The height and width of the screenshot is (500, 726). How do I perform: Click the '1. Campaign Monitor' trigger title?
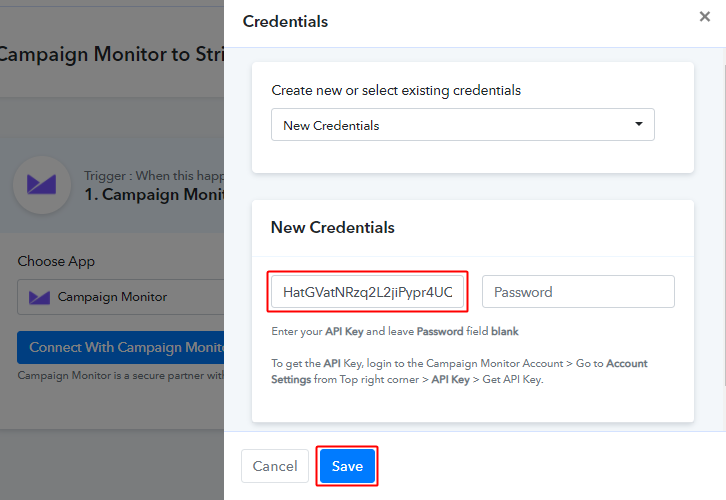click(154, 194)
